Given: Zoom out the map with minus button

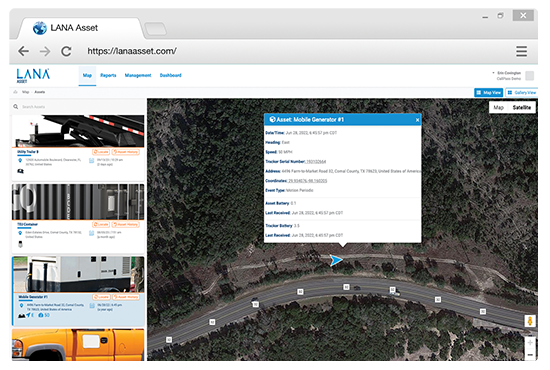Looking at the screenshot, I should (530, 355).
